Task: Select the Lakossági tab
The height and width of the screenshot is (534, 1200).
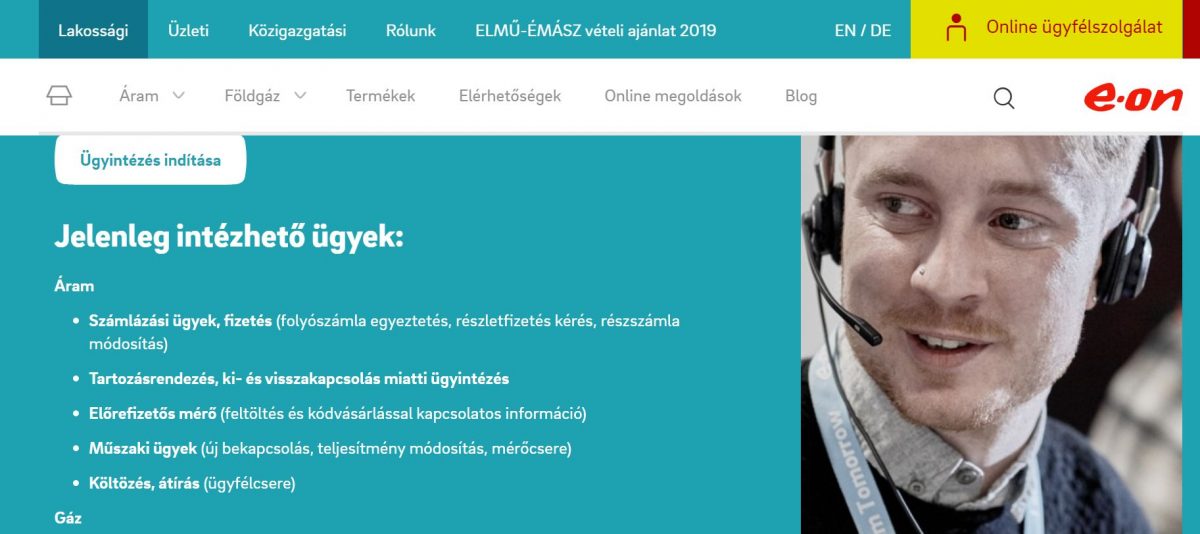Action: [x=93, y=30]
